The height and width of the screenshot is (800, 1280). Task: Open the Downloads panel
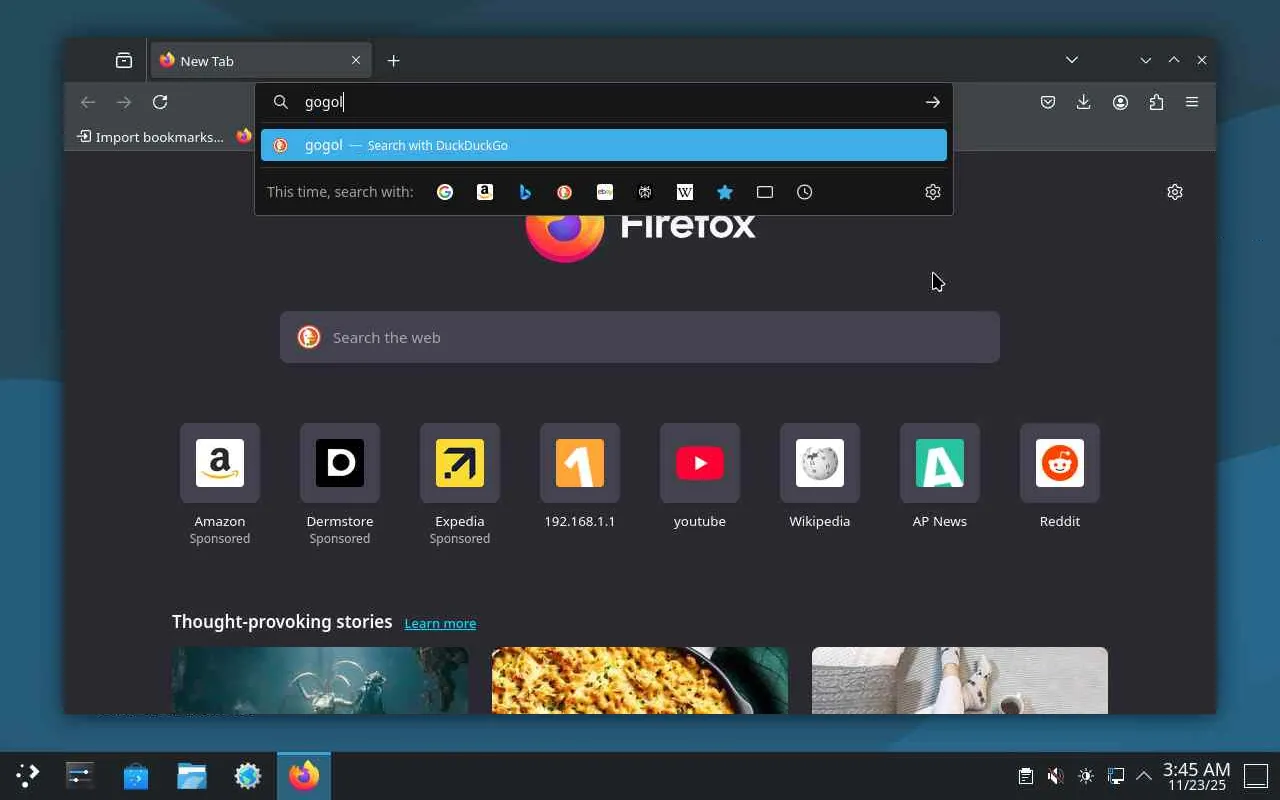click(x=1084, y=102)
